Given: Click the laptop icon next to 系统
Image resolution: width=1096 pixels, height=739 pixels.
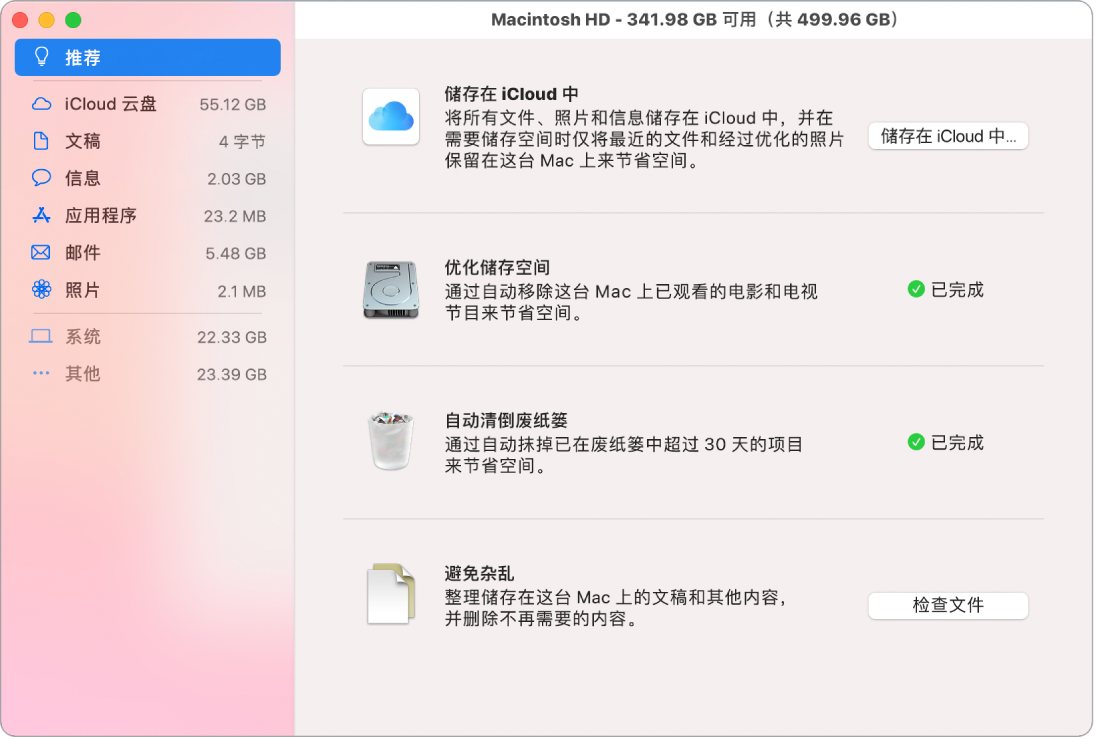Looking at the screenshot, I should [41, 337].
